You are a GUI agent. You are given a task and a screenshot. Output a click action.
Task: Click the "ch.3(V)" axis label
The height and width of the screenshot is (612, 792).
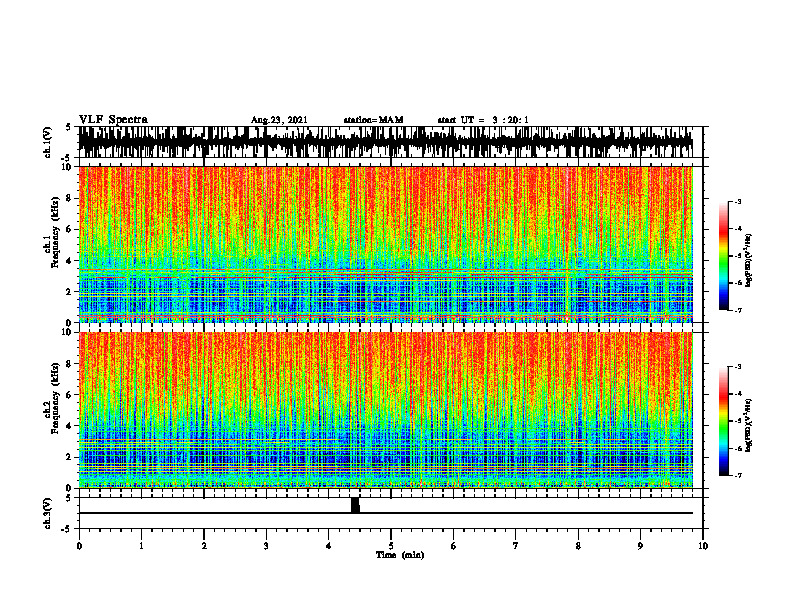[48, 513]
